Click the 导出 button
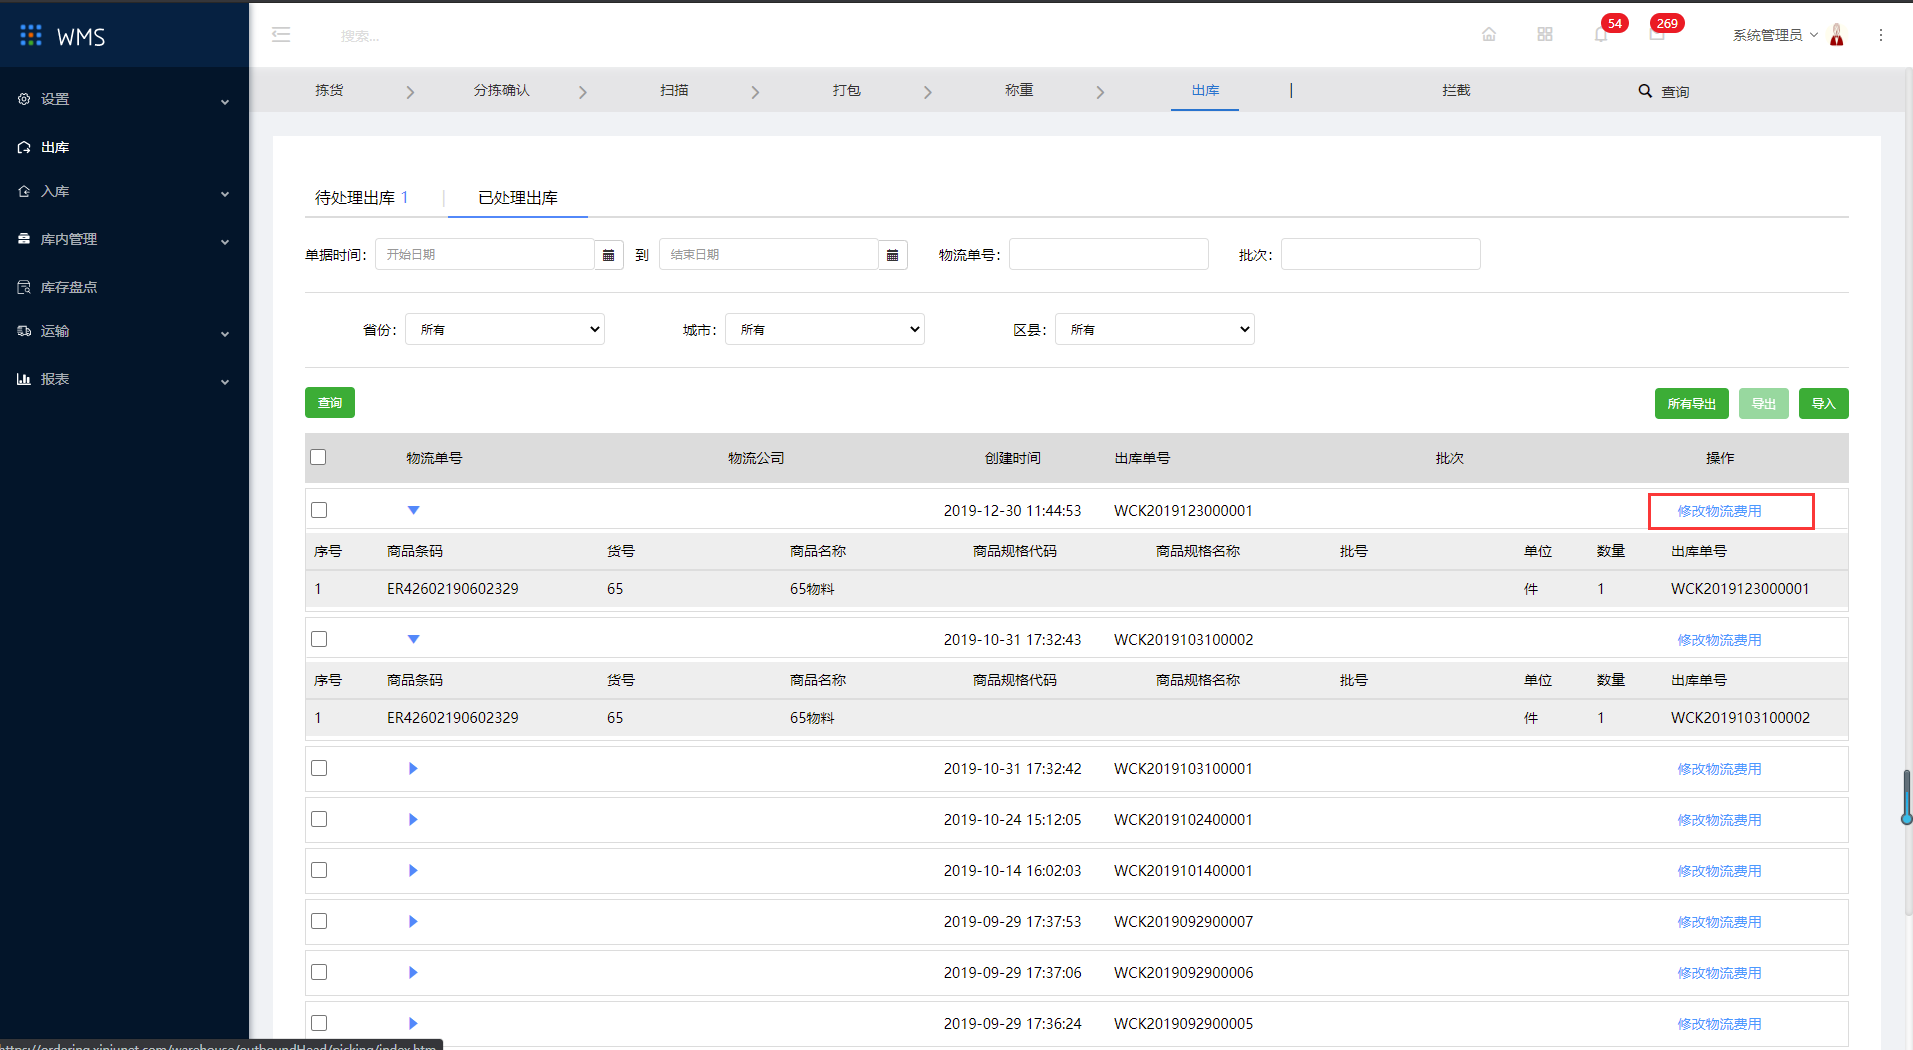1913x1050 pixels. 1763,403
